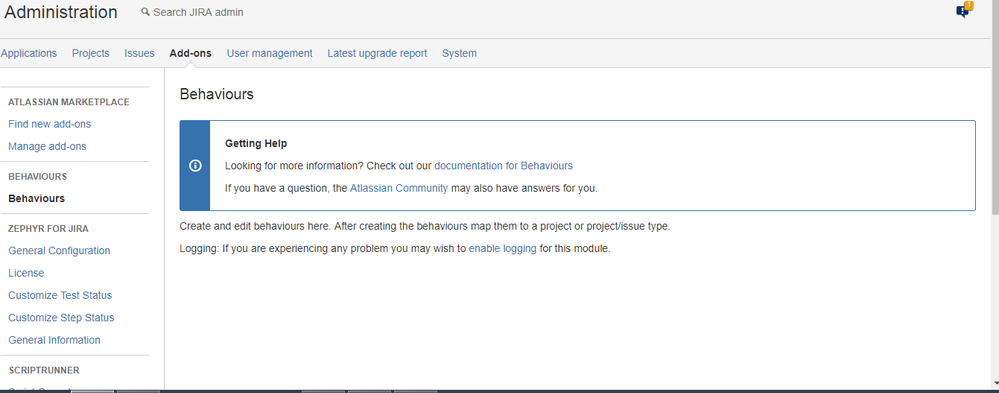Open the License sidebar link
The height and width of the screenshot is (393, 999).
pos(26,273)
